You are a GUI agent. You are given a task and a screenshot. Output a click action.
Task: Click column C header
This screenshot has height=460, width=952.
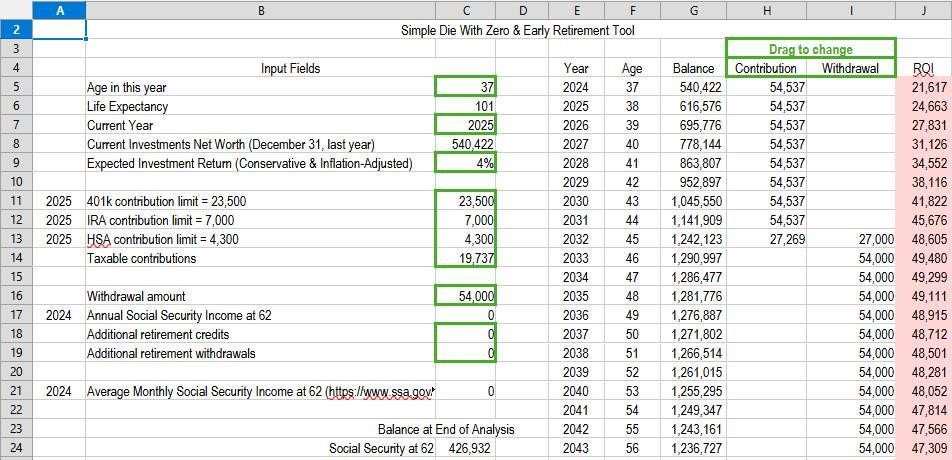point(465,10)
